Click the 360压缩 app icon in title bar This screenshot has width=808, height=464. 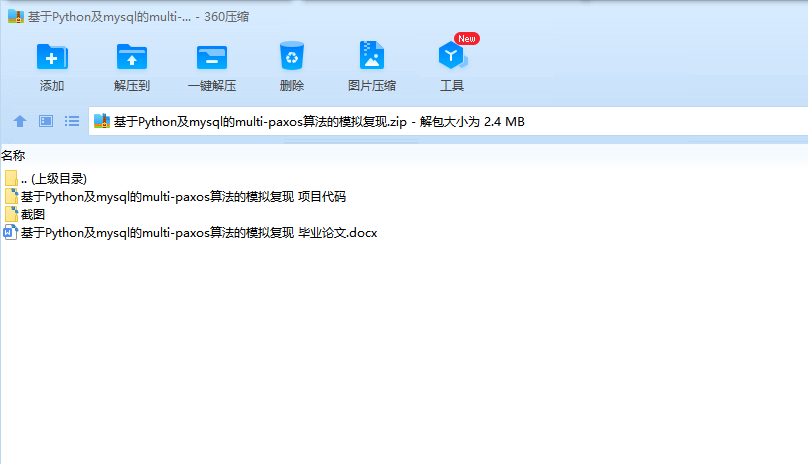tap(15, 16)
